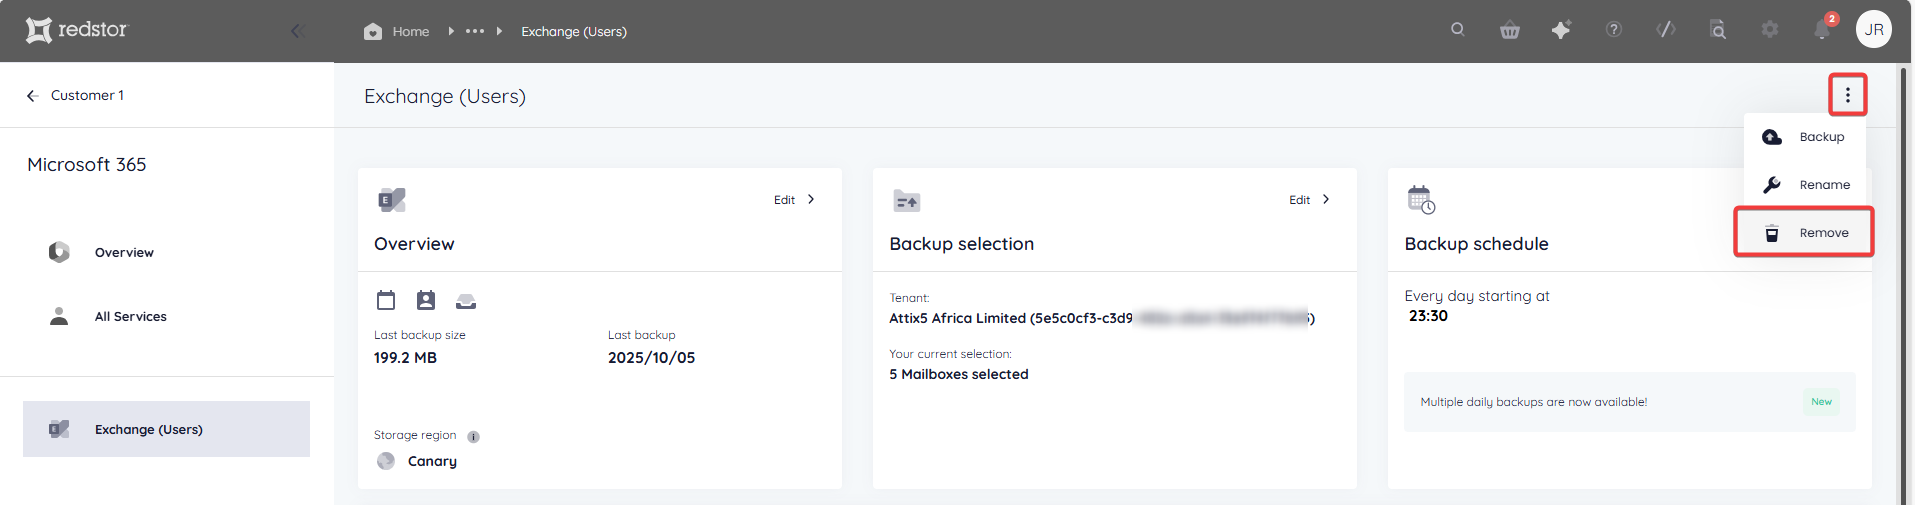
Task: Open the search magnifier icon
Action: (x=1458, y=29)
